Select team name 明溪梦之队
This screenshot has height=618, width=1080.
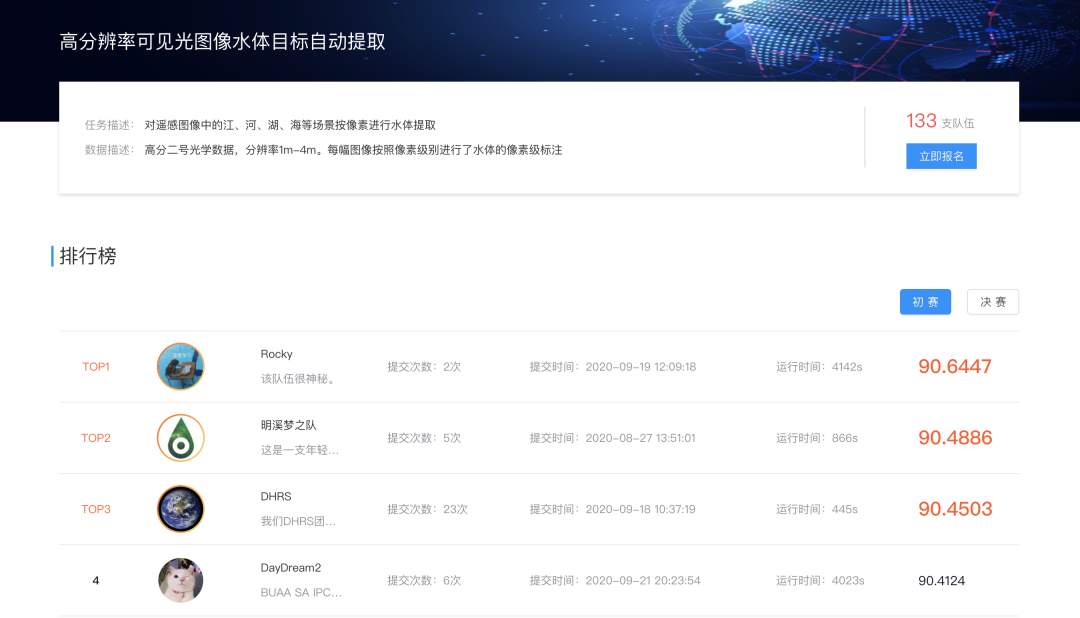[288, 425]
